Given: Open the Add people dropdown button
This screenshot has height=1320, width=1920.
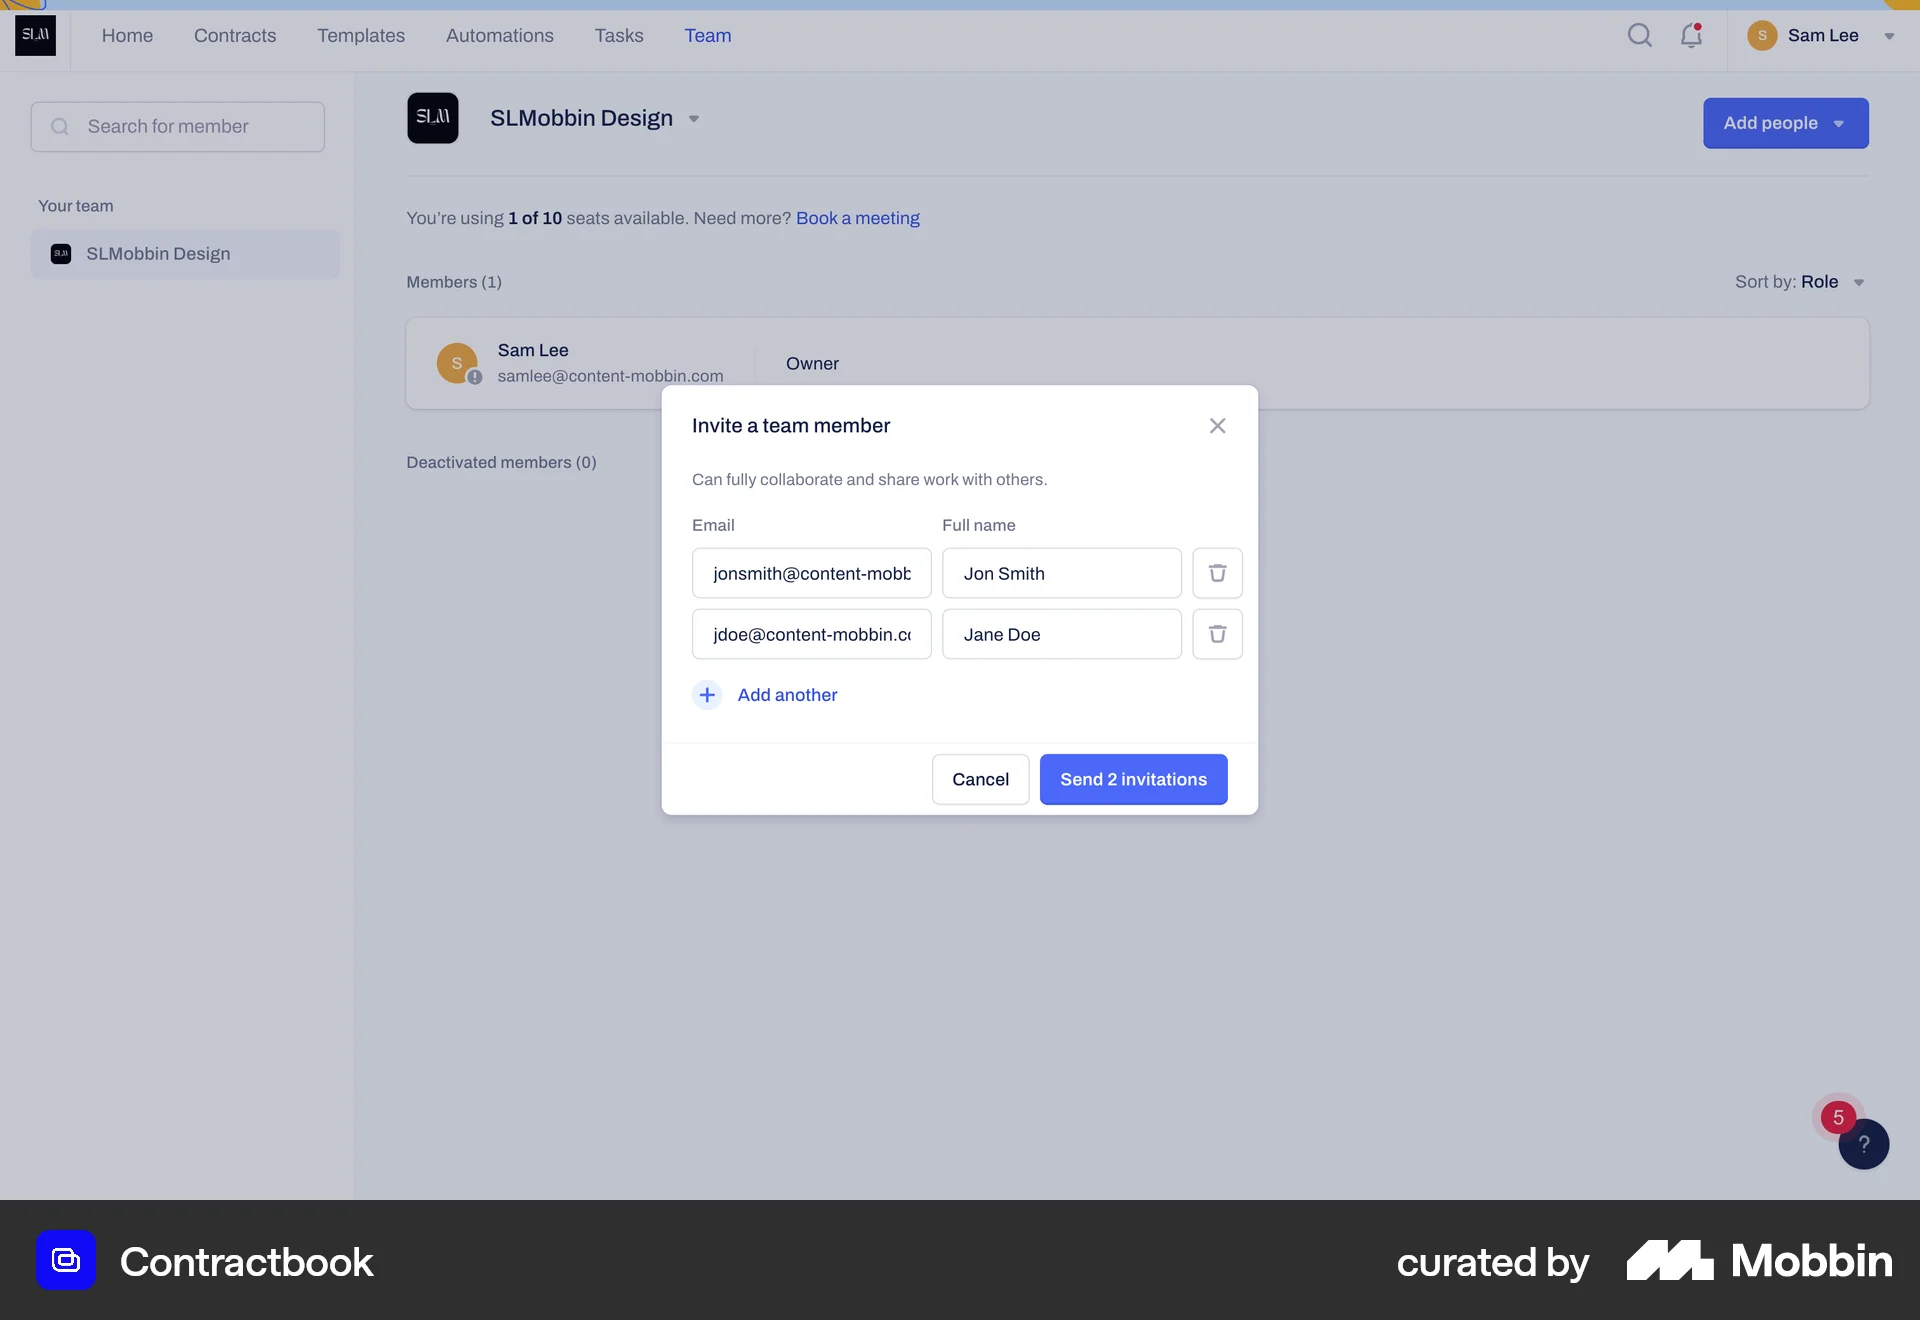Looking at the screenshot, I should 1786,123.
